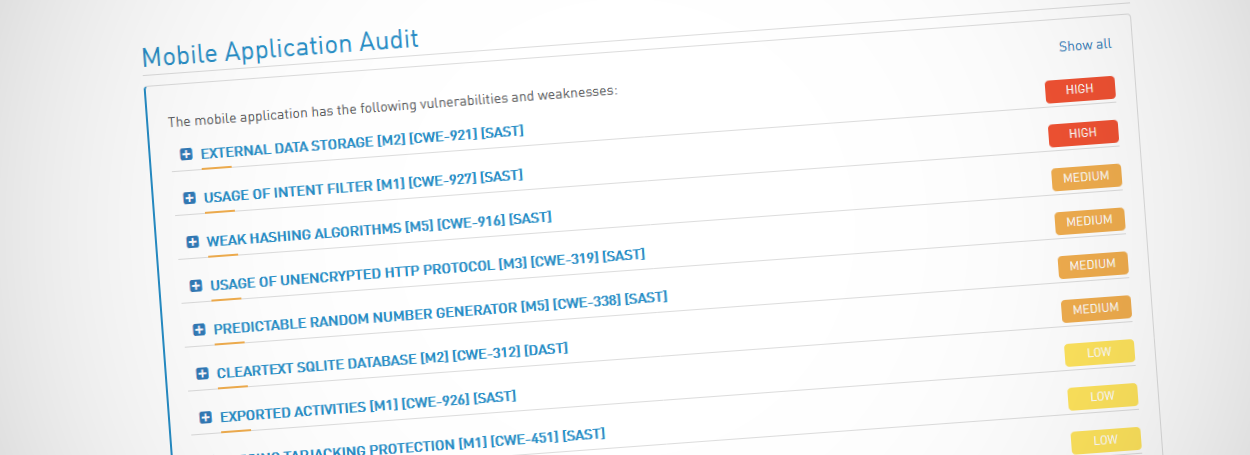
Task: Open Usage of Intent Filter [CWE-927] entry
Action: pyautogui.click(x=364, y=186)
